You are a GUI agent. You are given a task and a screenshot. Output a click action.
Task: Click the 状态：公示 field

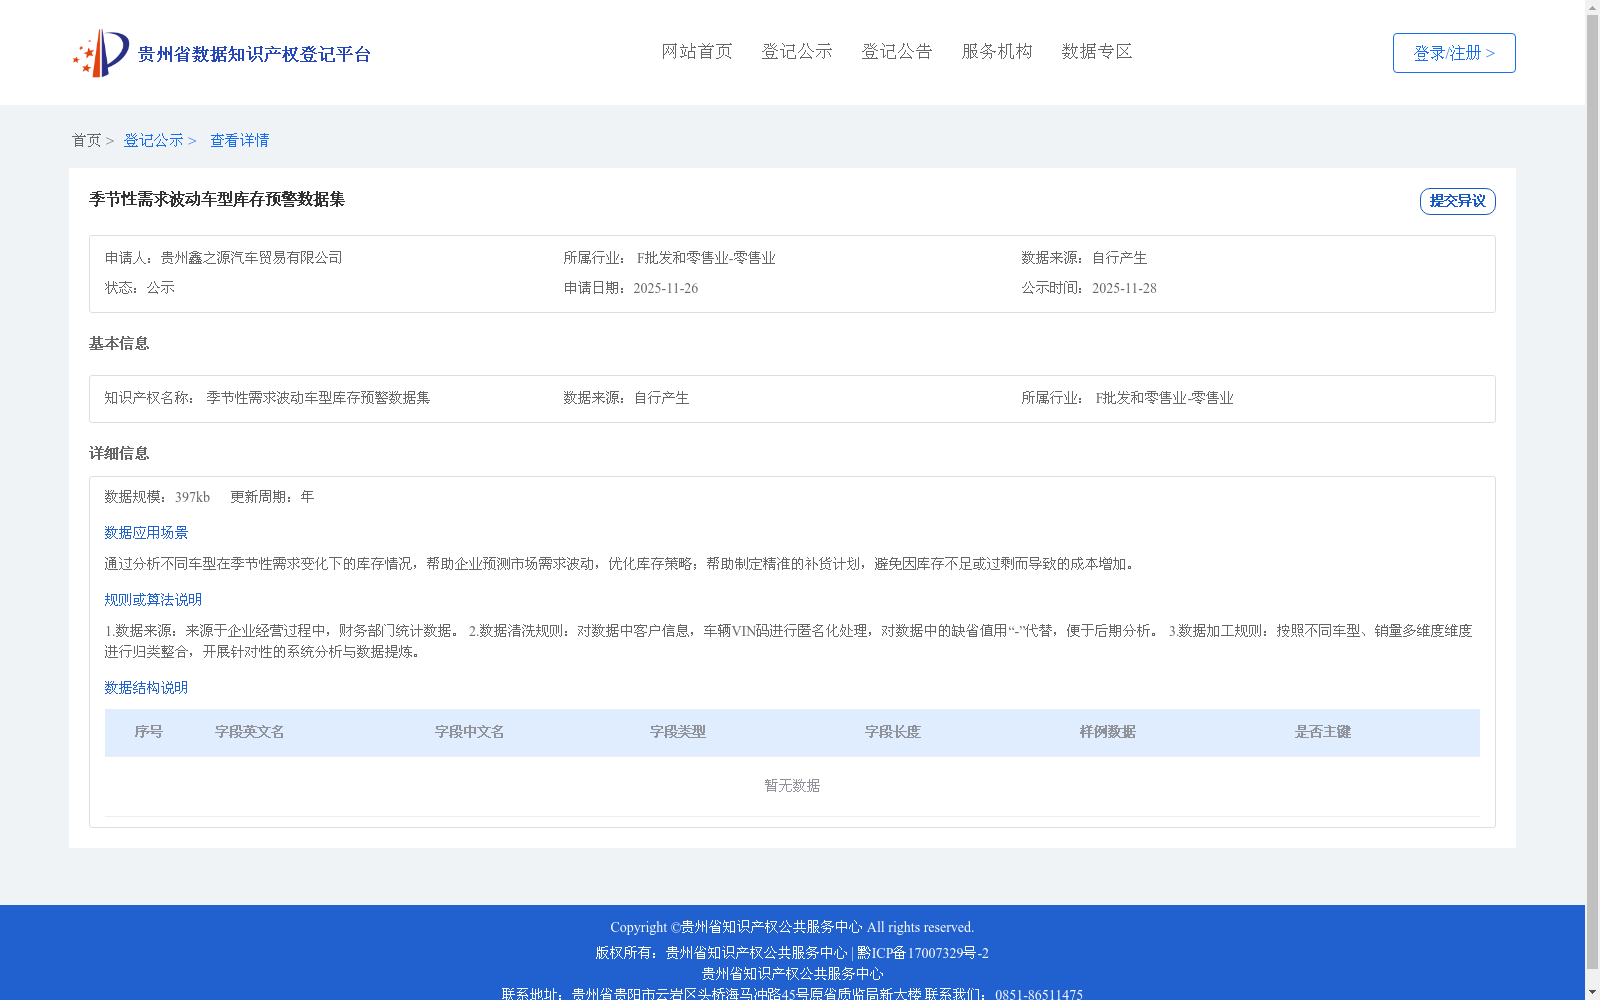[x=140, y=288]
